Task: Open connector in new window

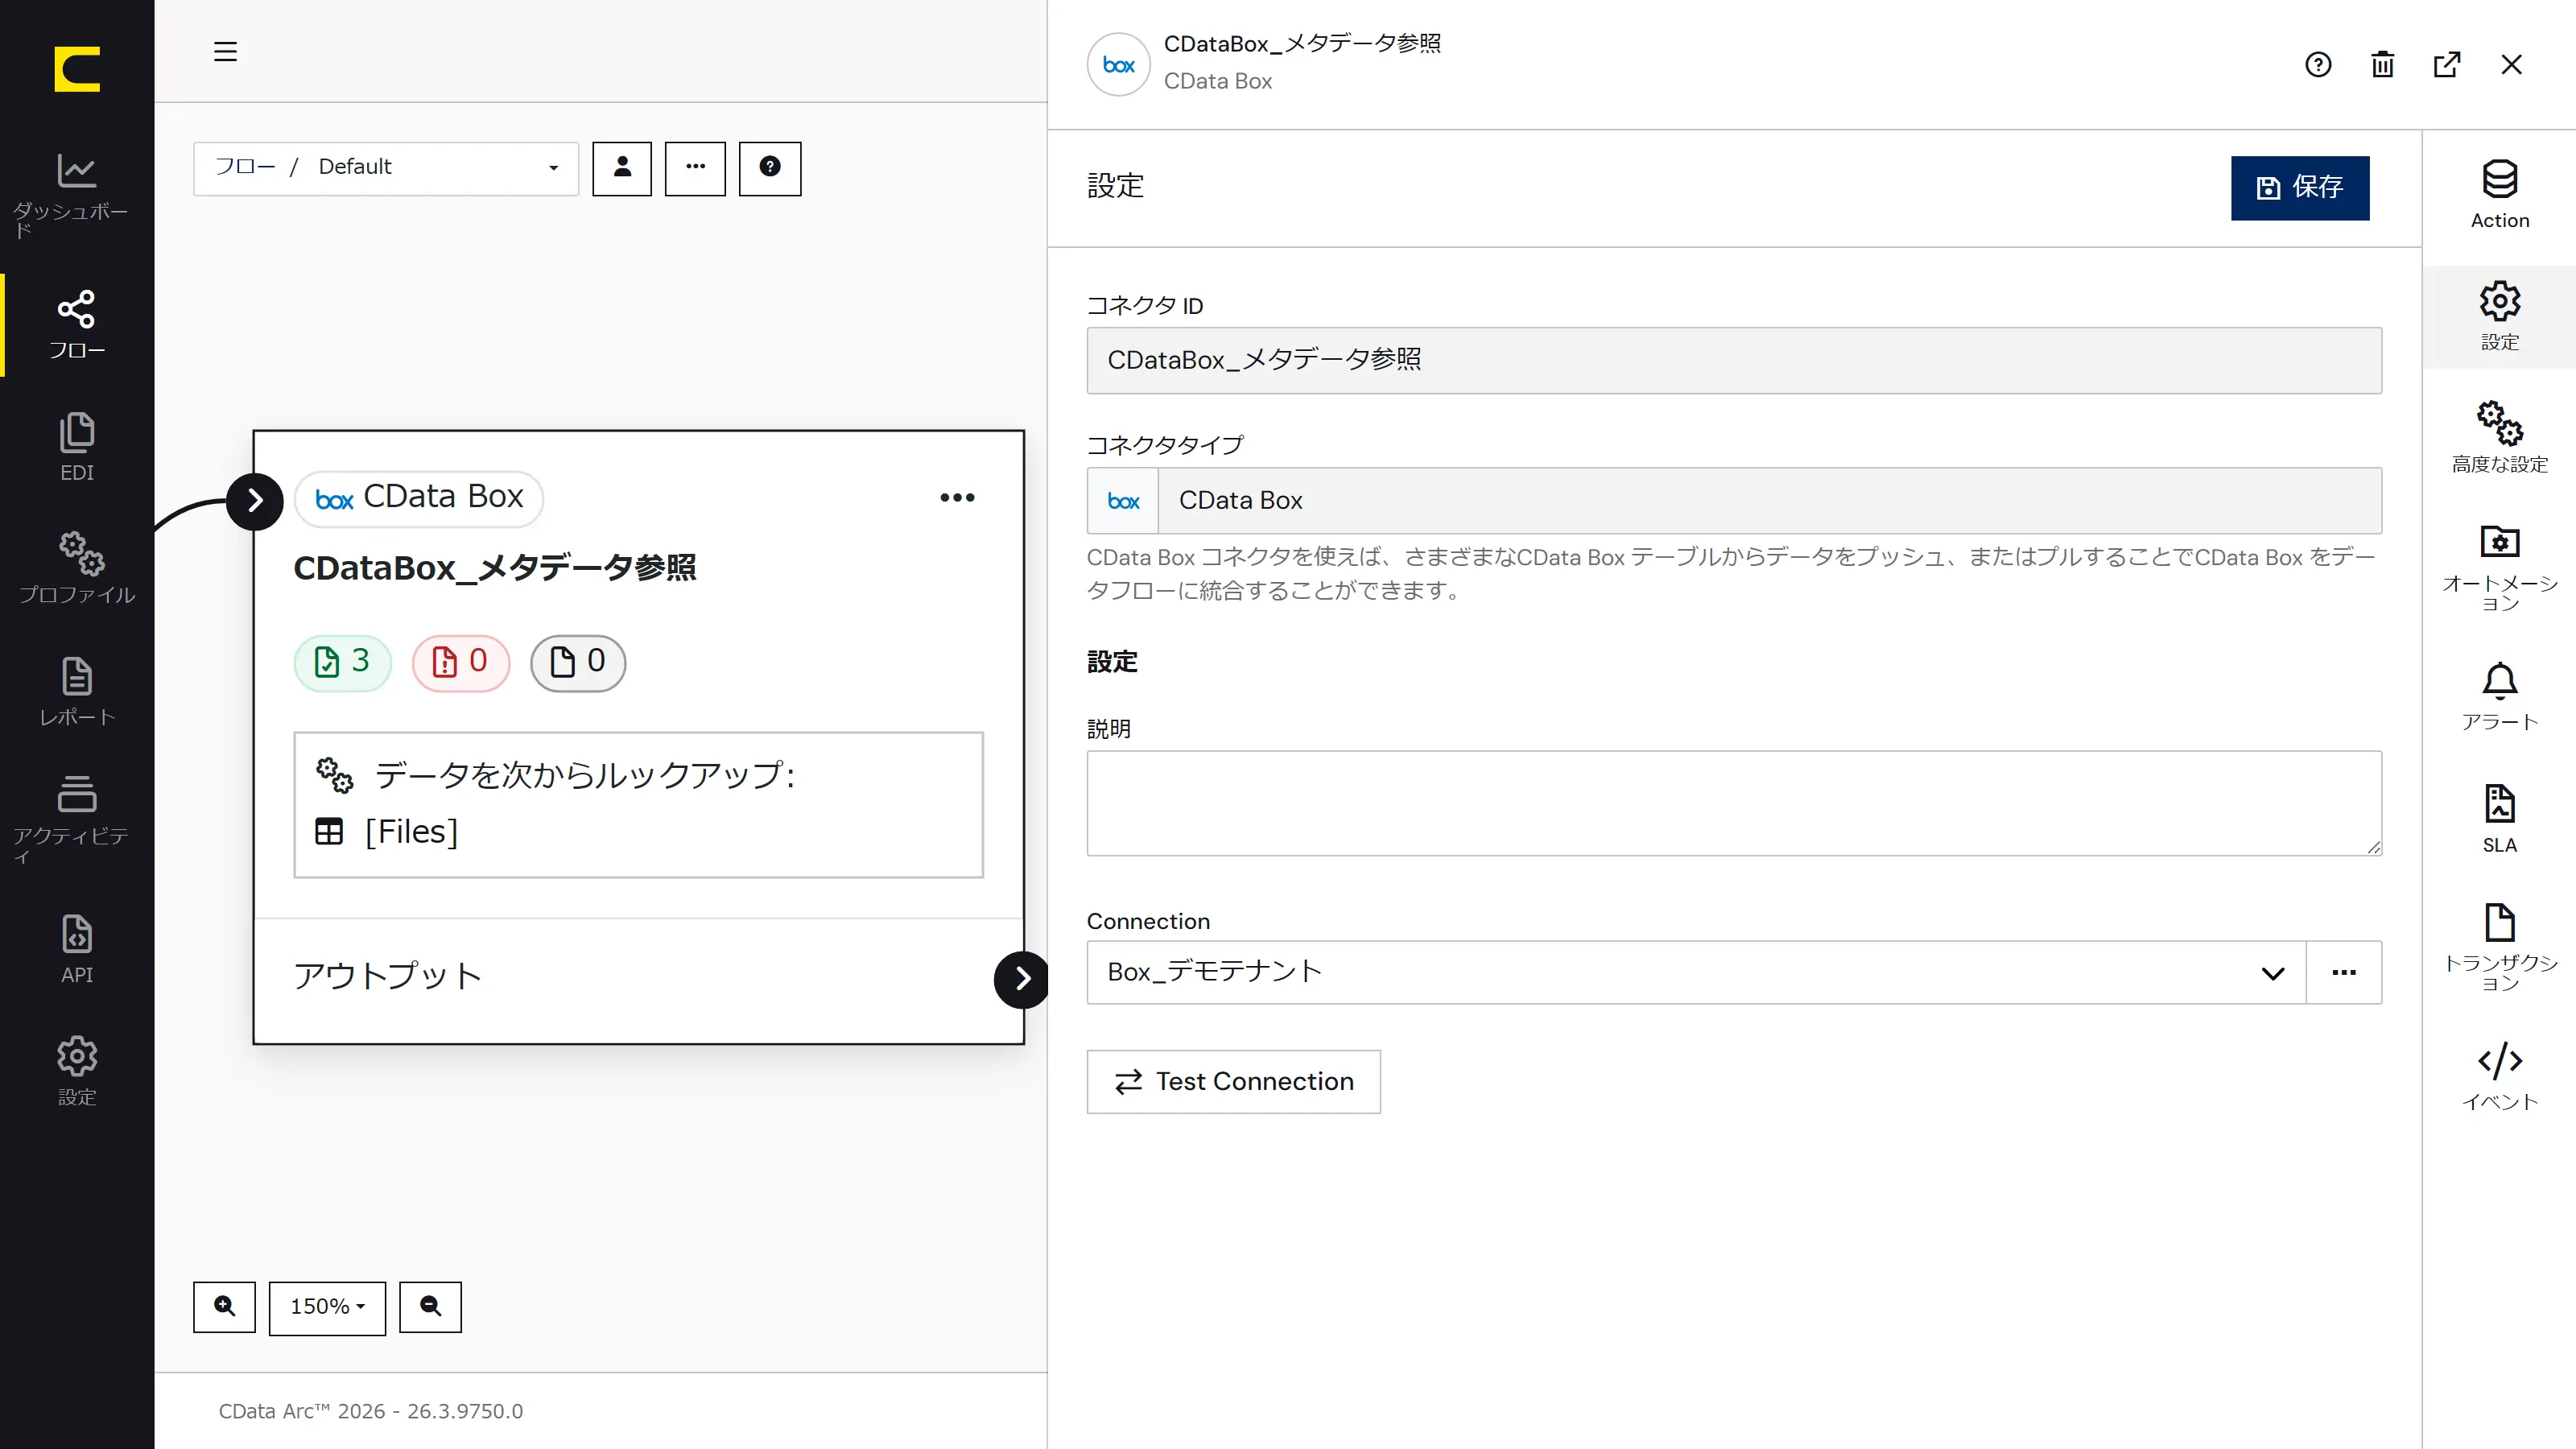Action: pos(2447,65)
